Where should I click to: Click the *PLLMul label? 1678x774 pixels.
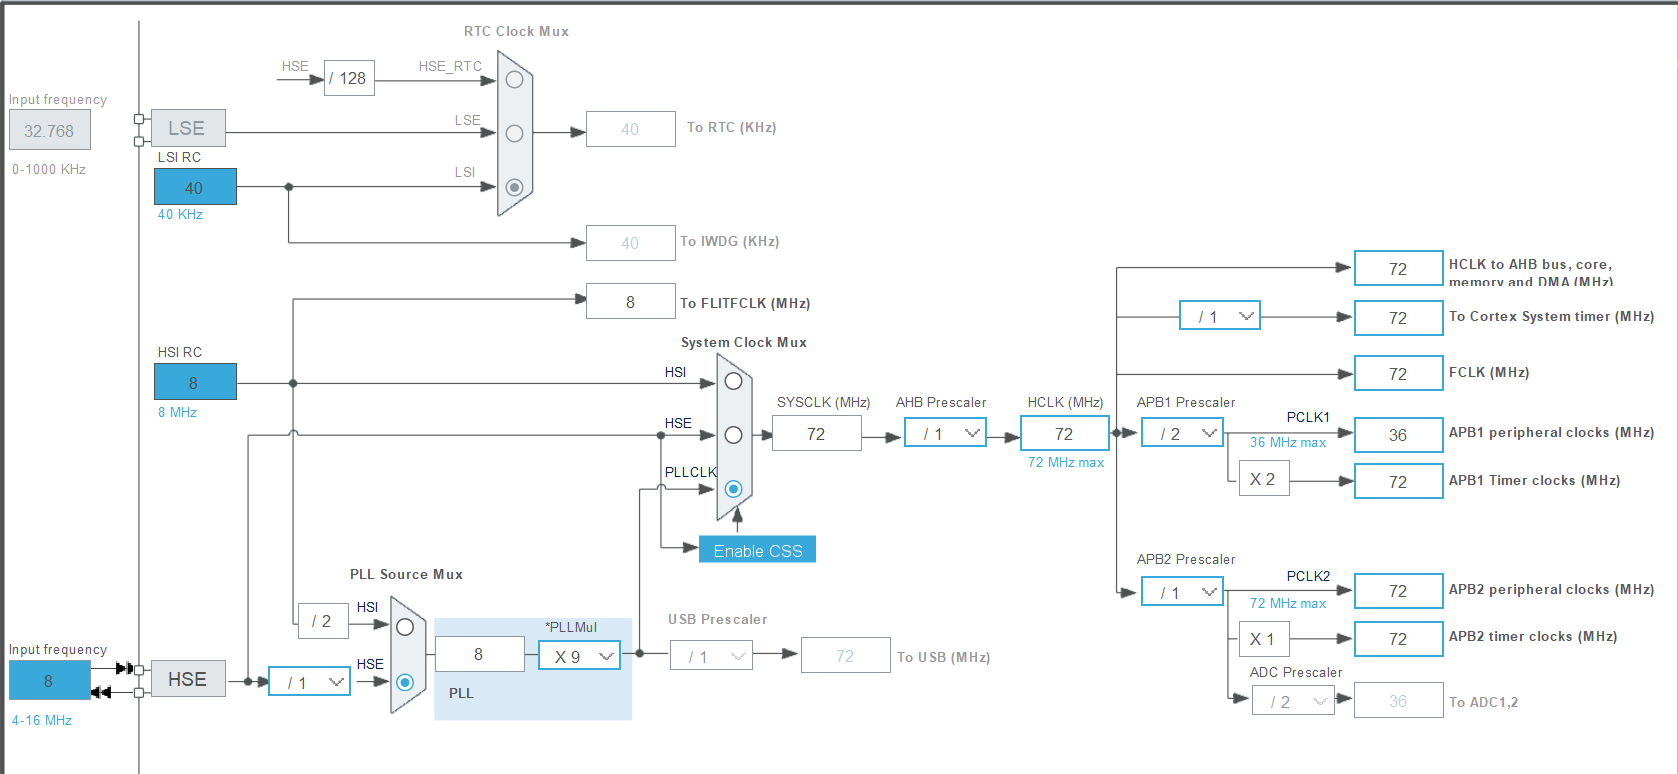coord(571,627)
